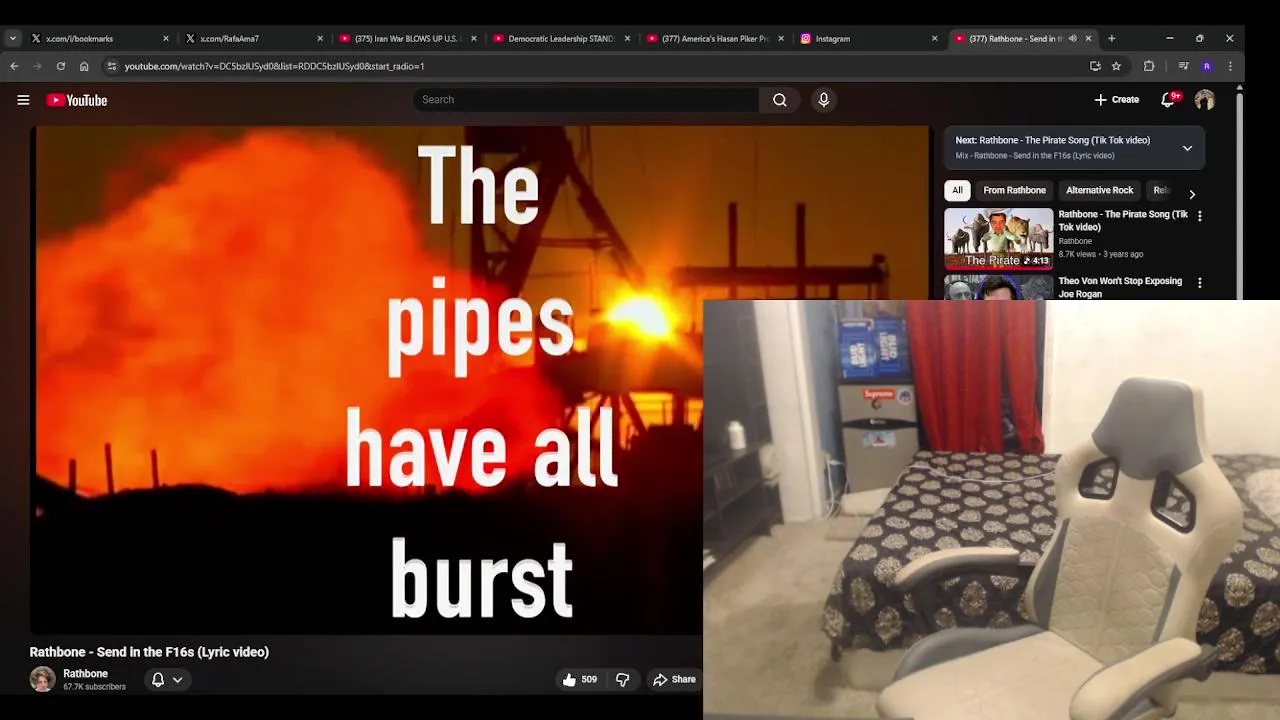This screenshot has height=720, width=1280.
Task: Switch to Iran War BLOWS UP tab
Action: pyautogui.click(x=405, y=39)
